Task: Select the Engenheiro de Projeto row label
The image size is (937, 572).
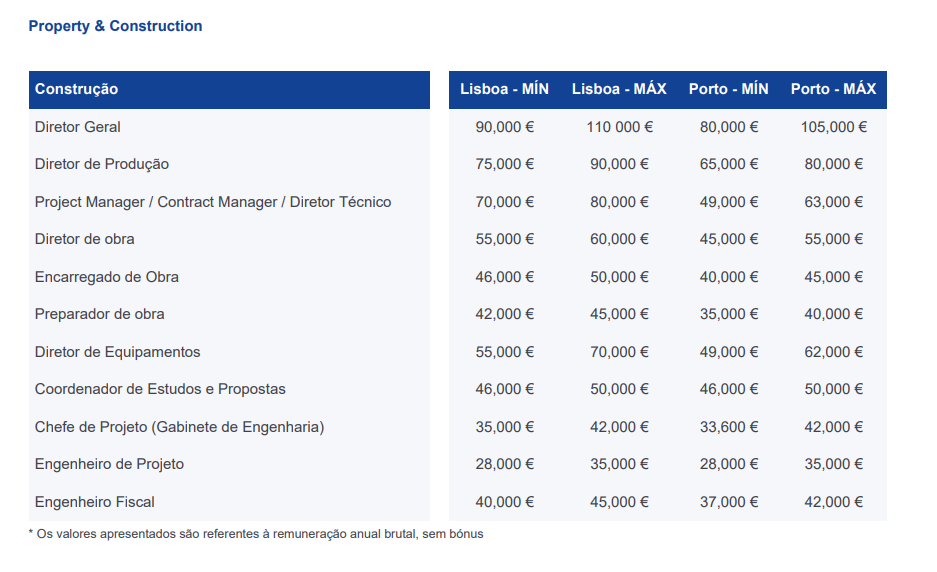Action: [x=109, y=464]
